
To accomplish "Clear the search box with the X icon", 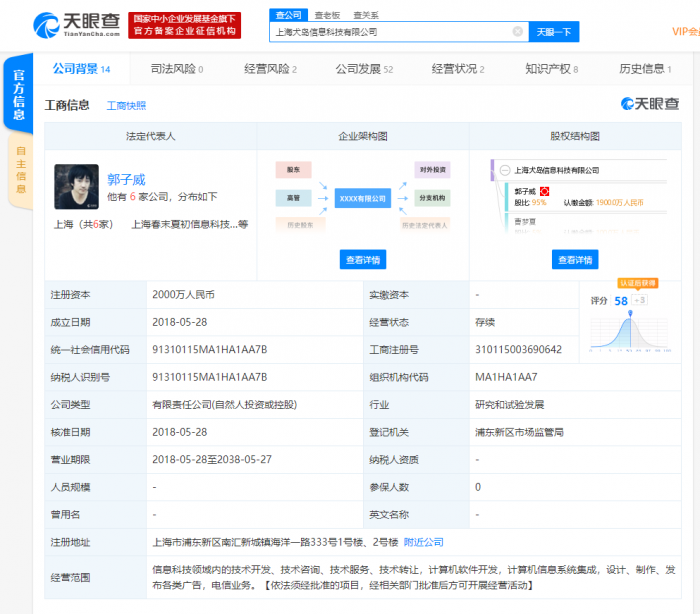I will (517, 32).
